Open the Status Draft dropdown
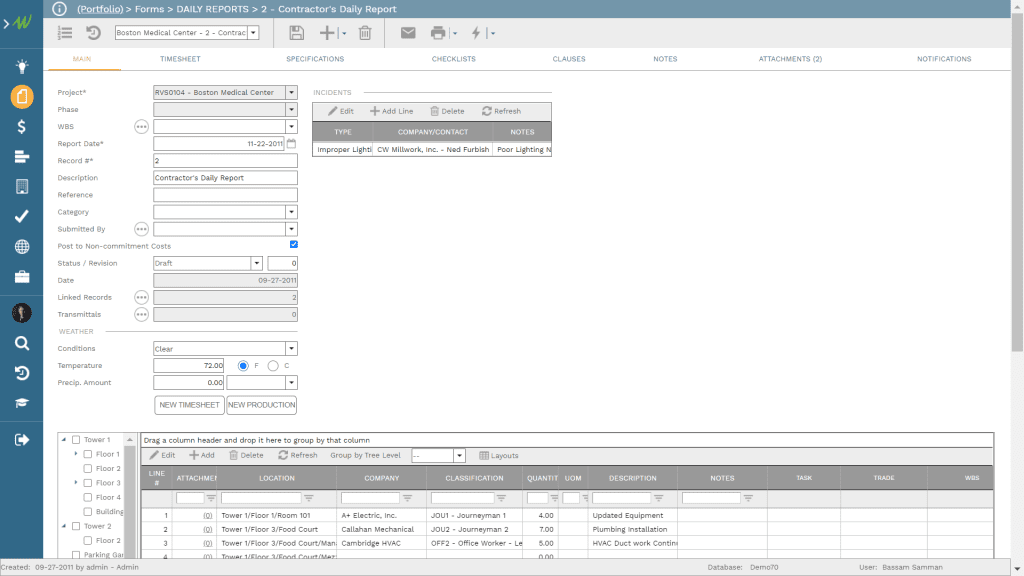Screen dimensions: 1024x576 (256, 263)
